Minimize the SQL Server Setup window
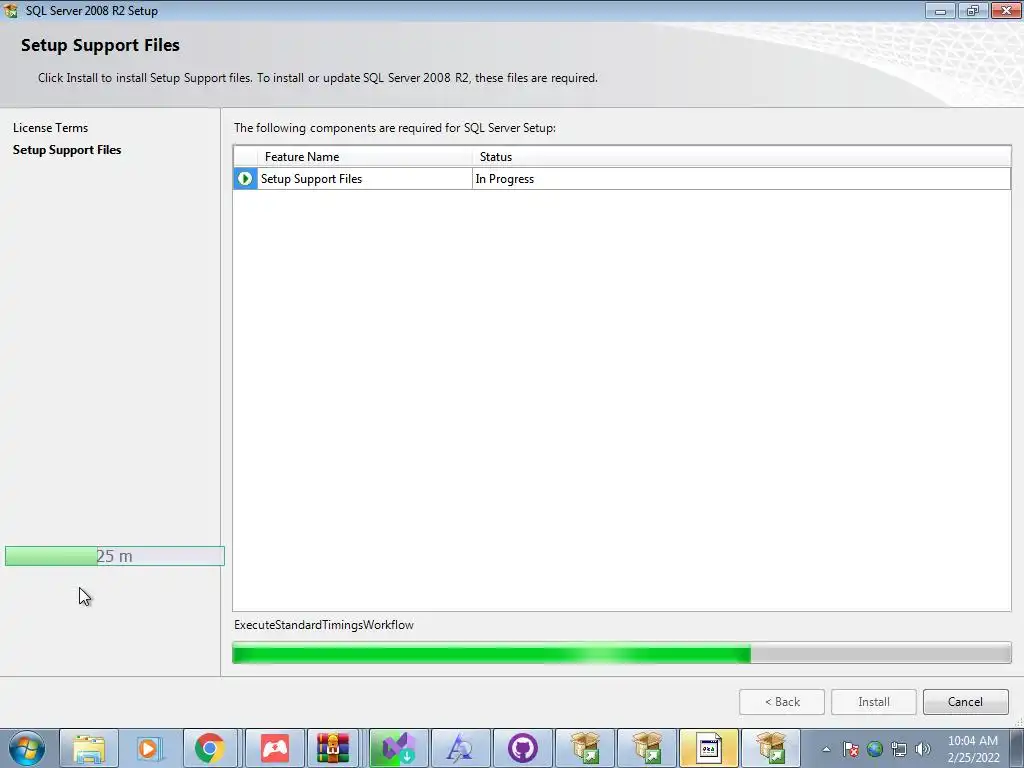 point(940,10)
